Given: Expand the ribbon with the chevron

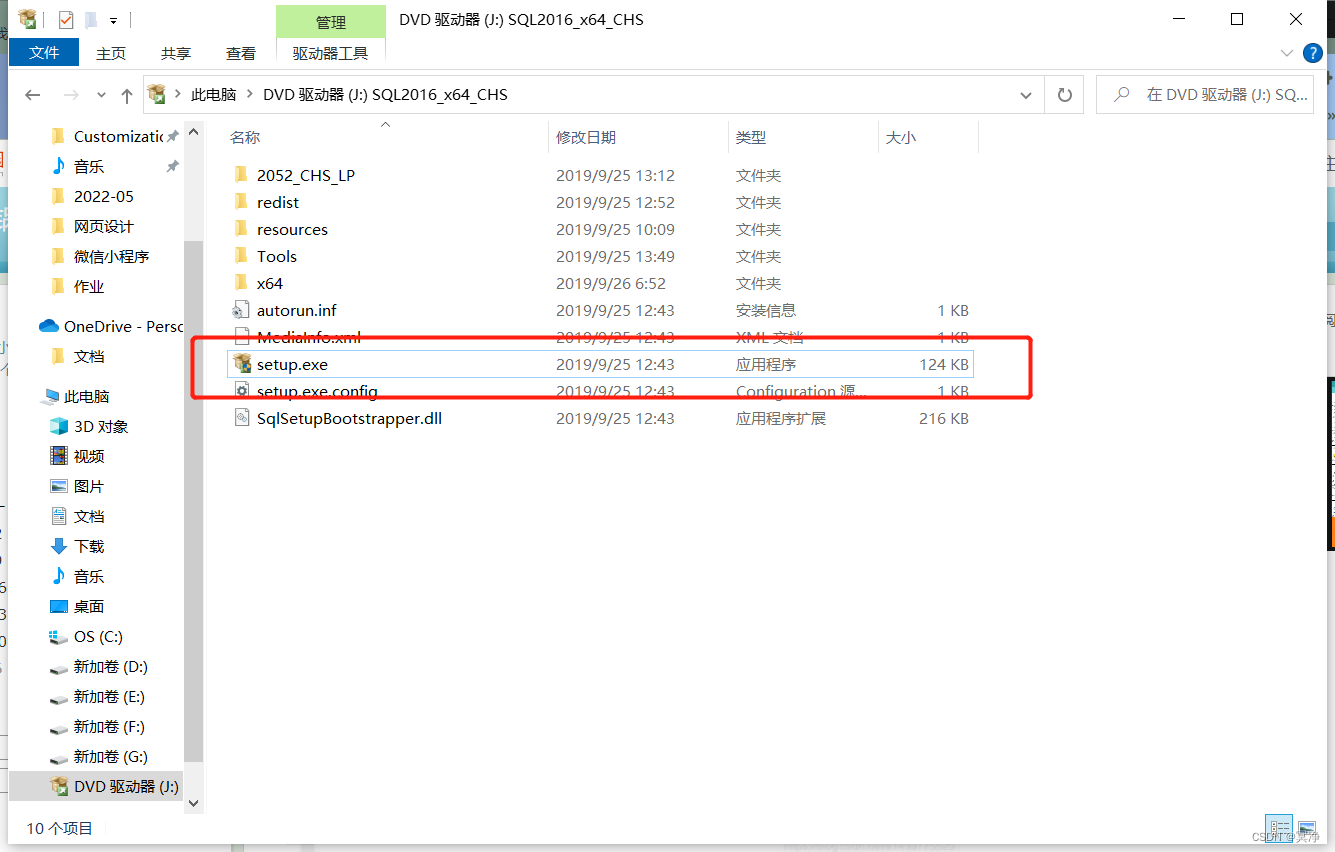Looking at the screenshot, I should (x=1287, y=53).
